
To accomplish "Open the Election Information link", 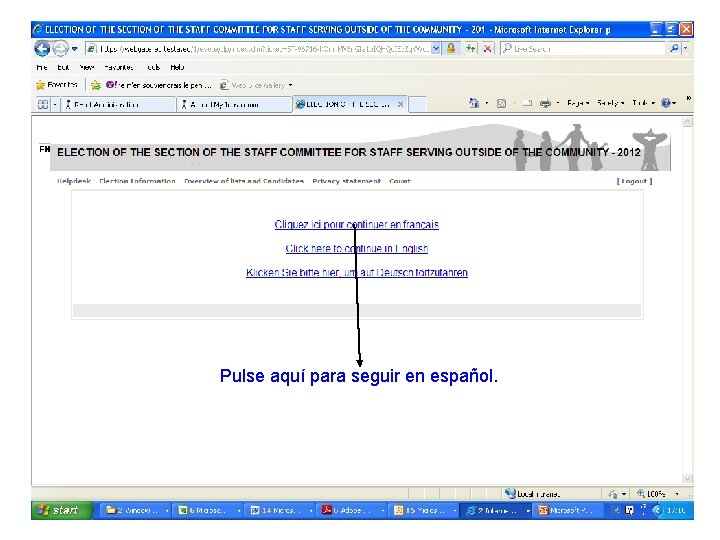I will [x=137, y=181].
